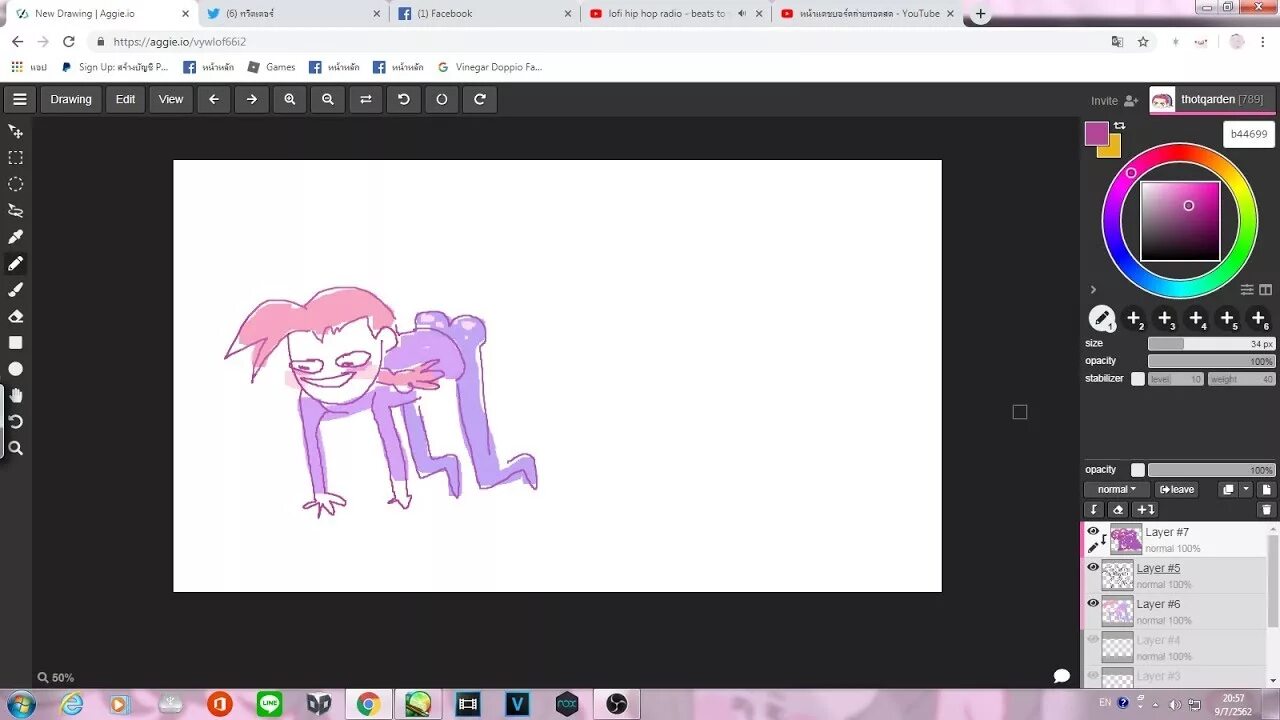The width and height of the screenshot is (1280, 720).
Task: Click the merge layer down button
Action: [1093, 510]
